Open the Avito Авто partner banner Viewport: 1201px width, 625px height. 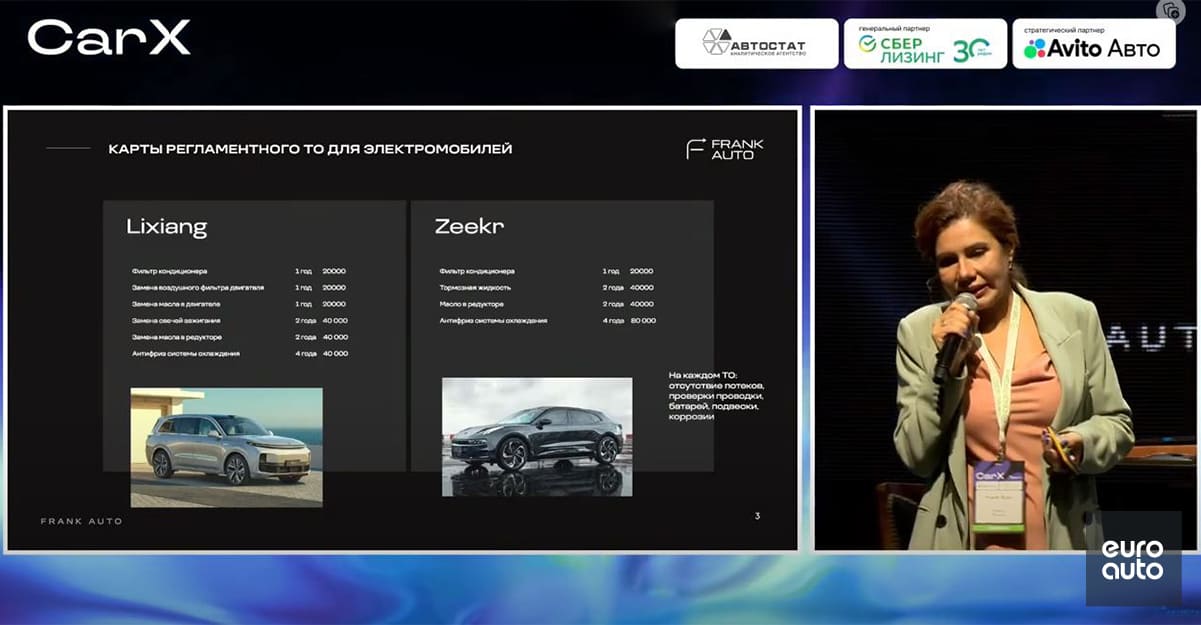pyautogui.click(x=1094, y=43)
